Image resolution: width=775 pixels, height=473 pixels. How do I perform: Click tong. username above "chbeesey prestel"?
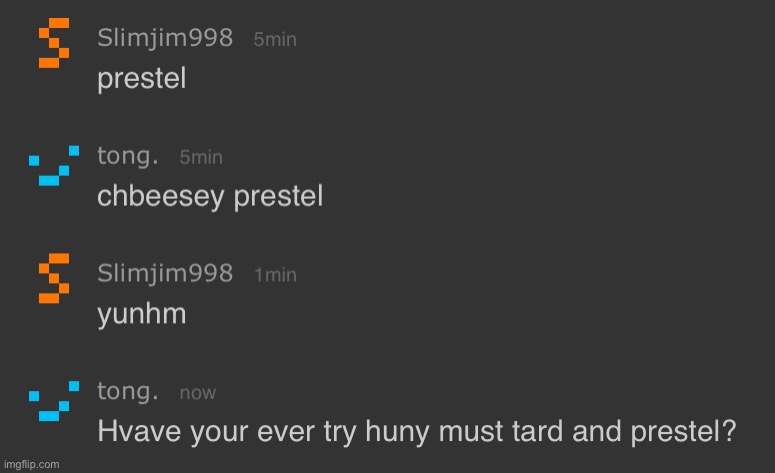click(129, 156)
